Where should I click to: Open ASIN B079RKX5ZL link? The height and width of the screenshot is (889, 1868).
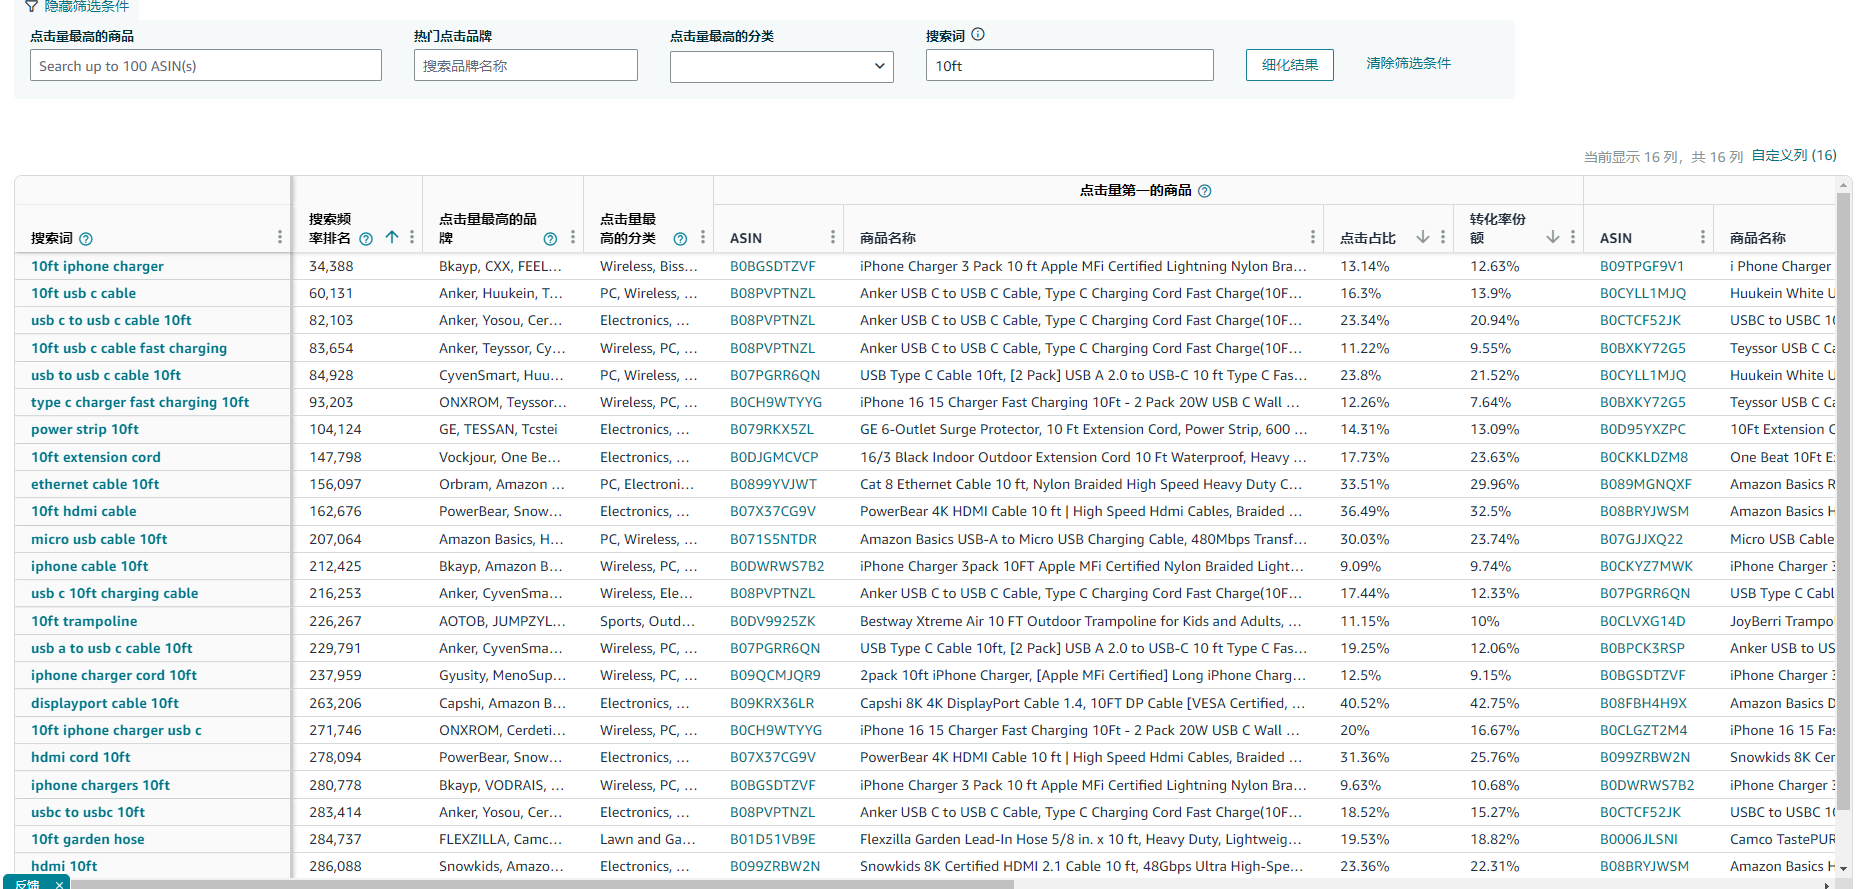[772, 429]
